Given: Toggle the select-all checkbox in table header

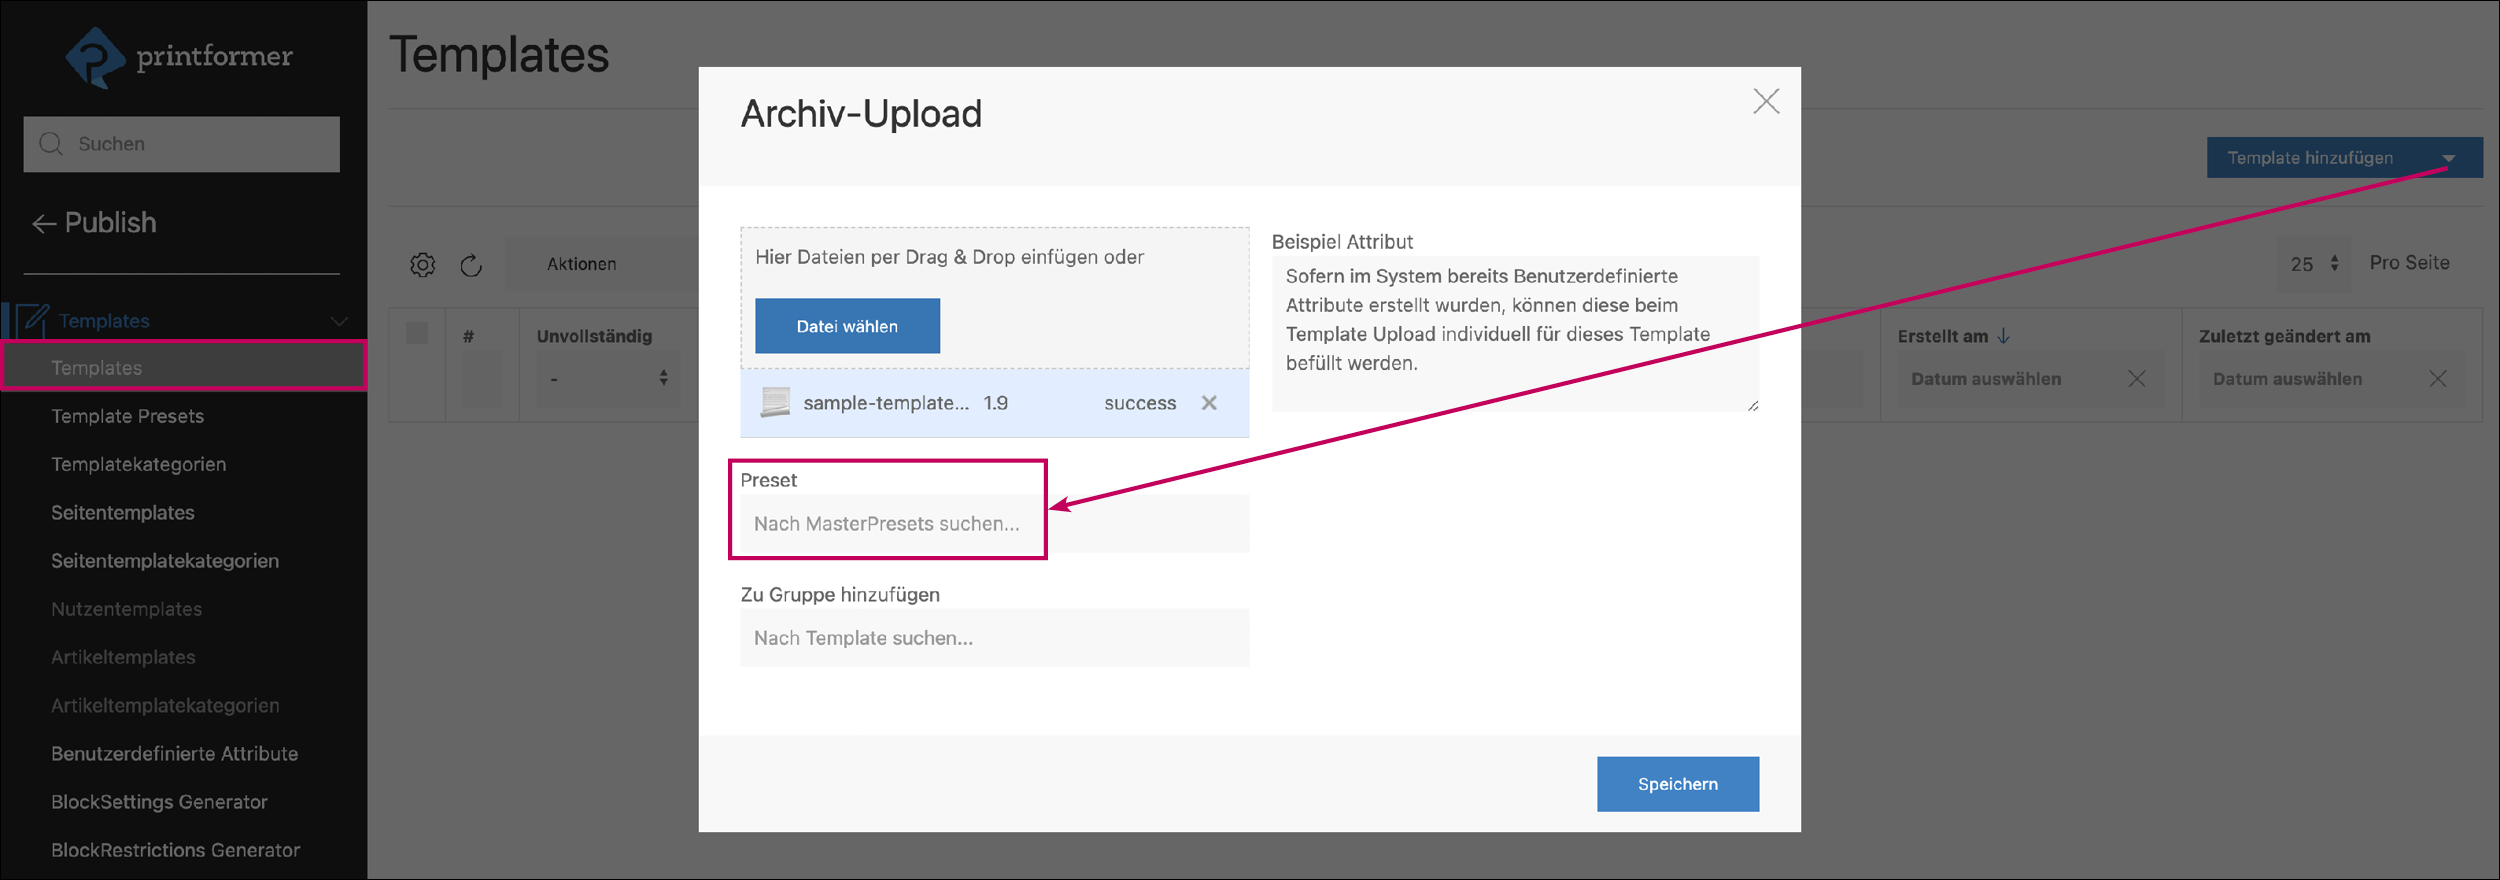Looking at the screenshot, I should [417, 334].
